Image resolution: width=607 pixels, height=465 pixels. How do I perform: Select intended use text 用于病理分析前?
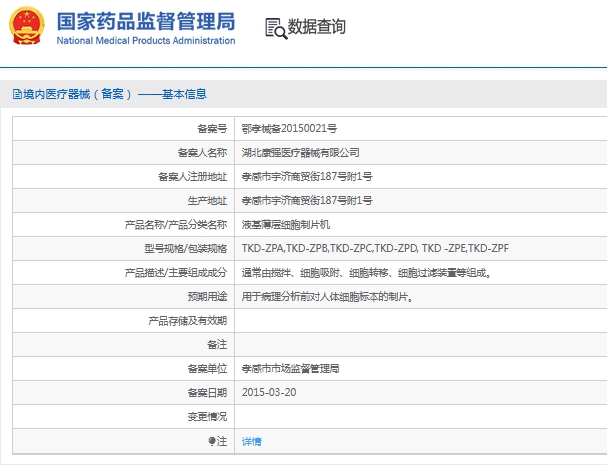coord(327,297)
